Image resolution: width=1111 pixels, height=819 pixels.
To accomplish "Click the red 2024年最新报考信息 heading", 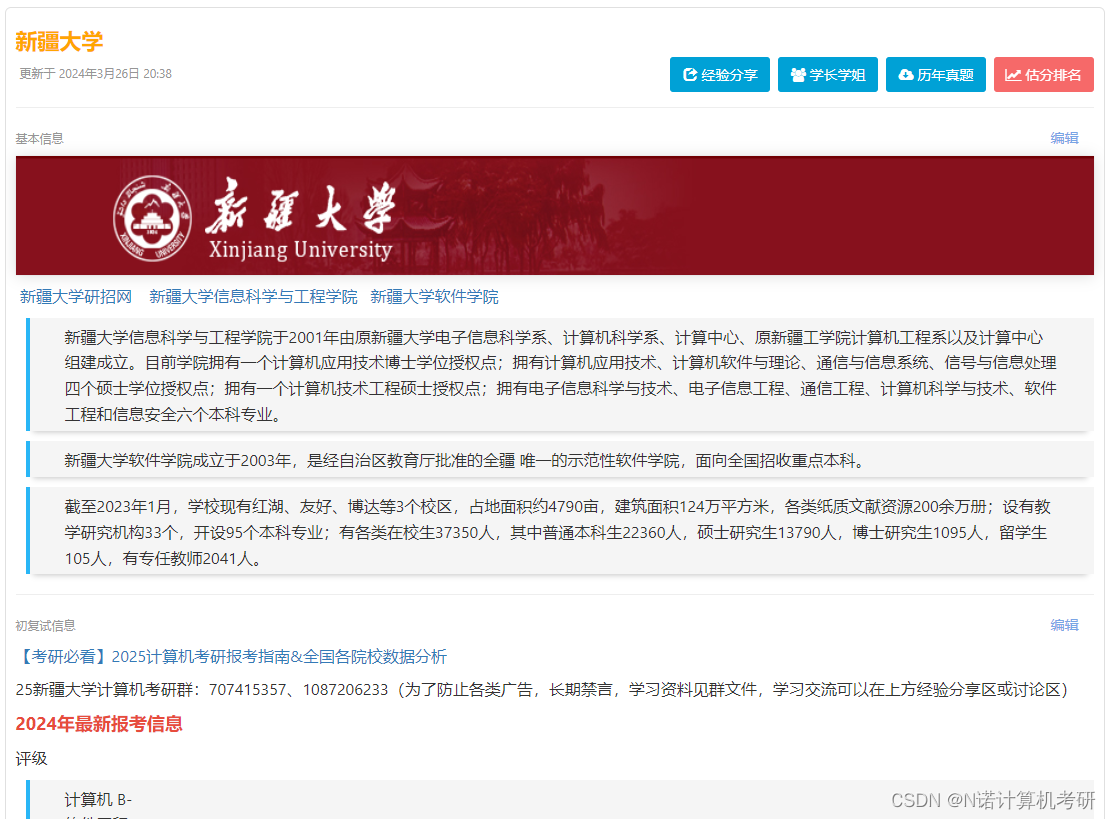I will (99, 724).
